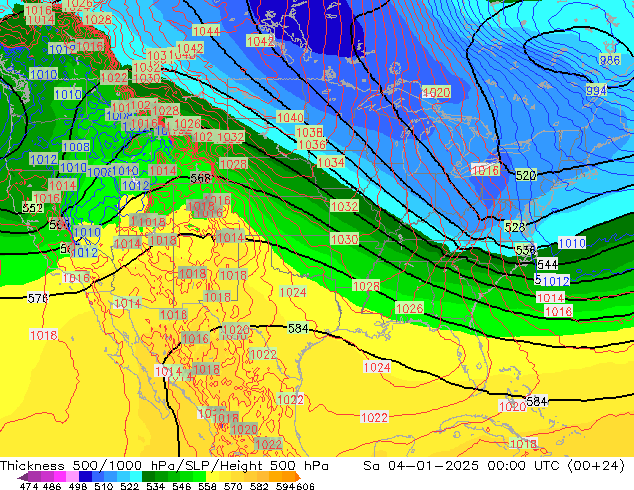This screenshot has width=634, height=490.
Task: Click the legend value 546
Action: (x=182, y=486)
